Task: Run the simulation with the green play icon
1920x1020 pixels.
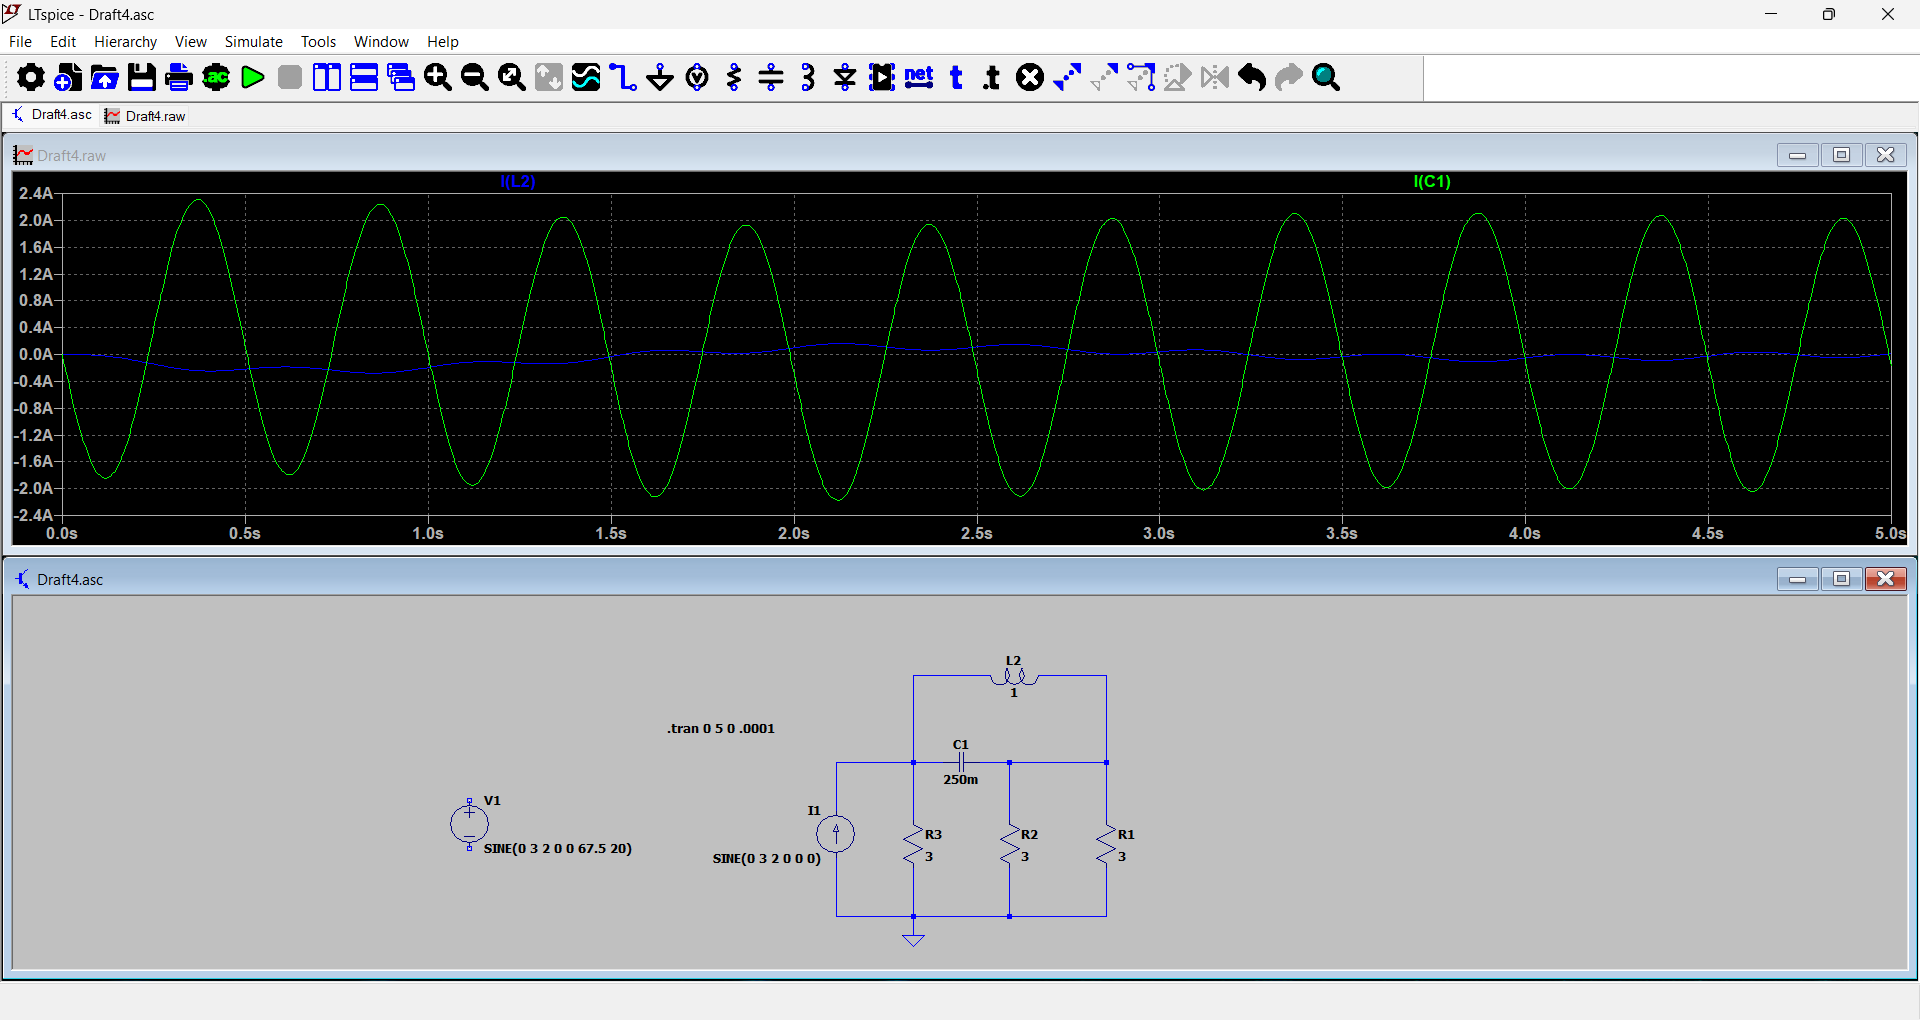Action: pos(253,77)
